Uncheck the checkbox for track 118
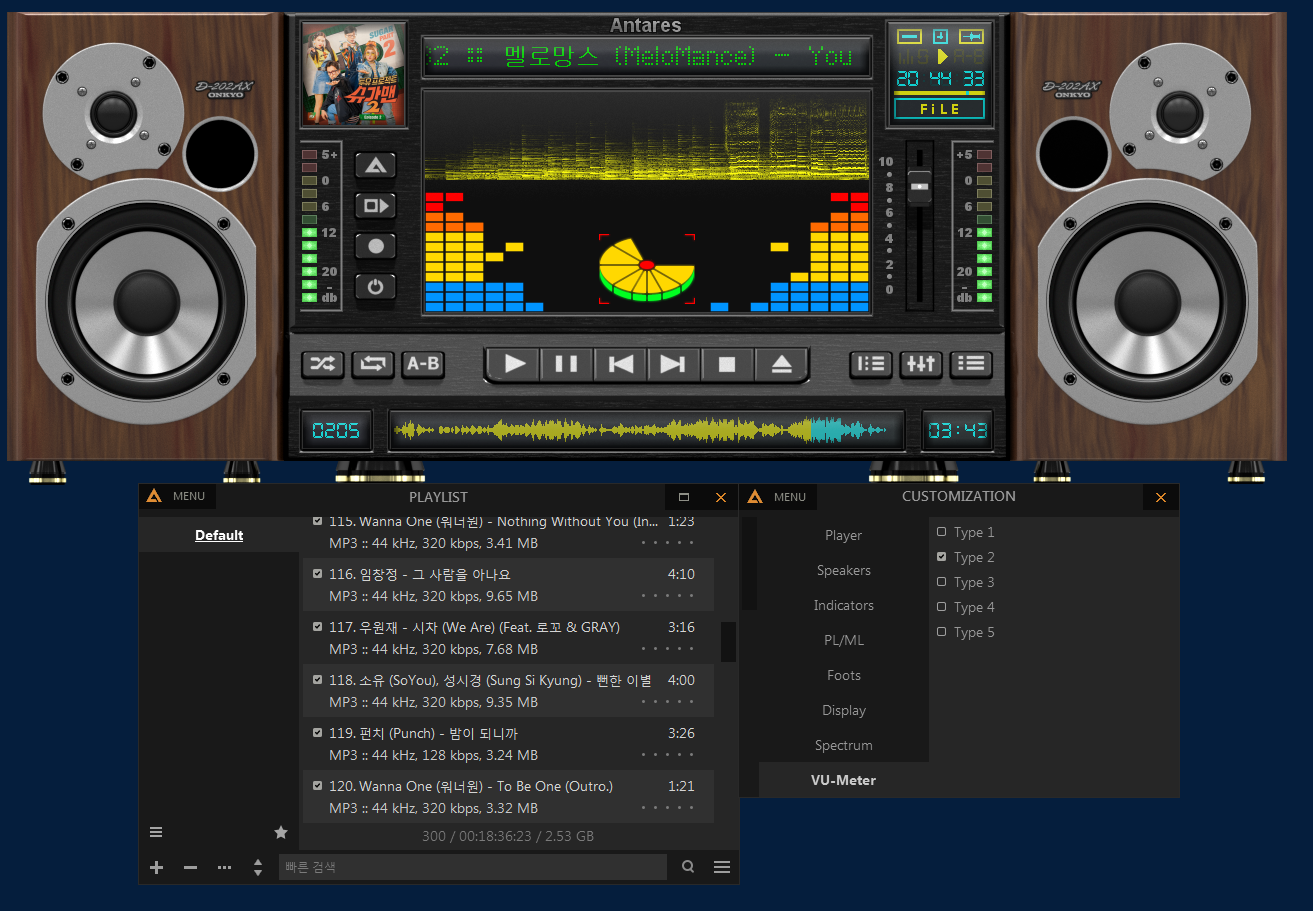 coord(318,680)
